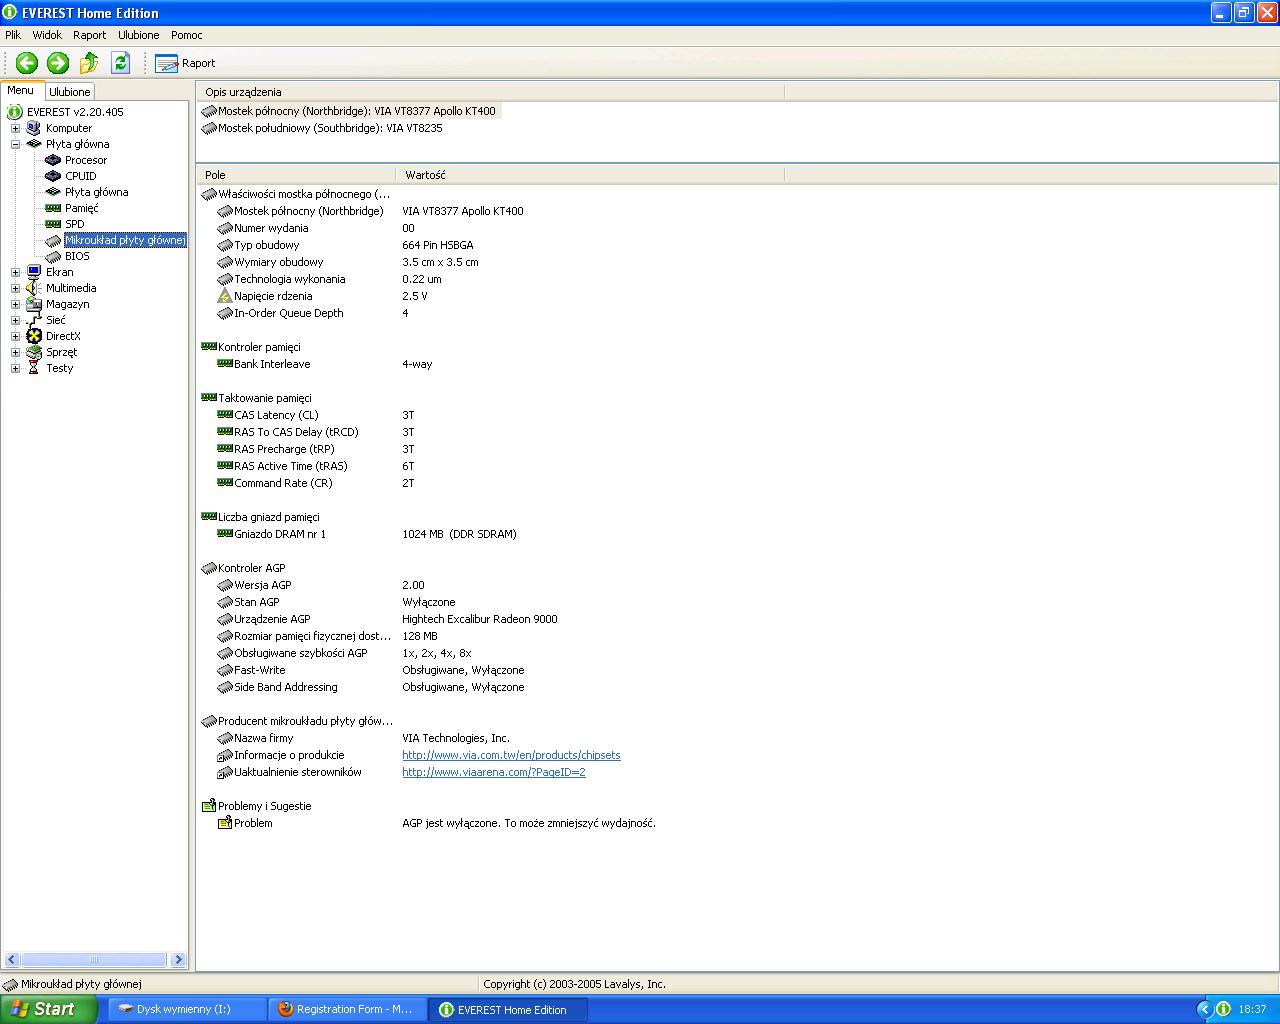1280x1024 pixels.
Task: Click the Up level toolbar icon
Action: point(89,63)
